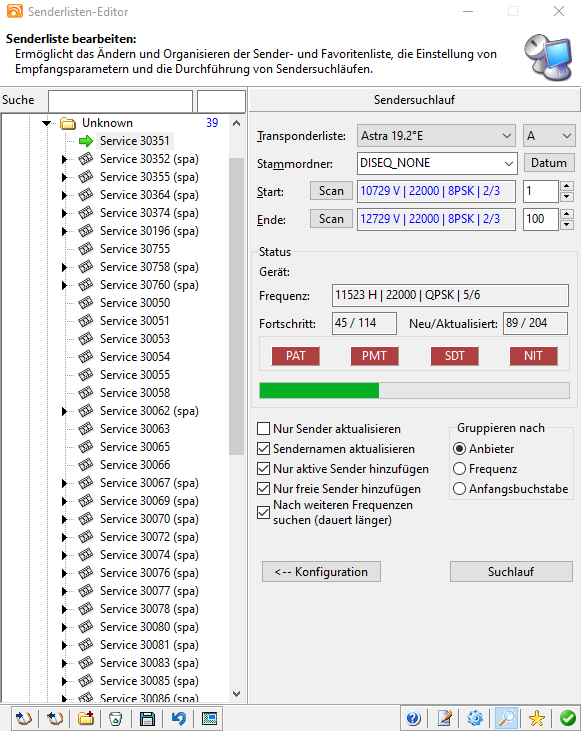Click the Start frequency field 10729 V

436,191
